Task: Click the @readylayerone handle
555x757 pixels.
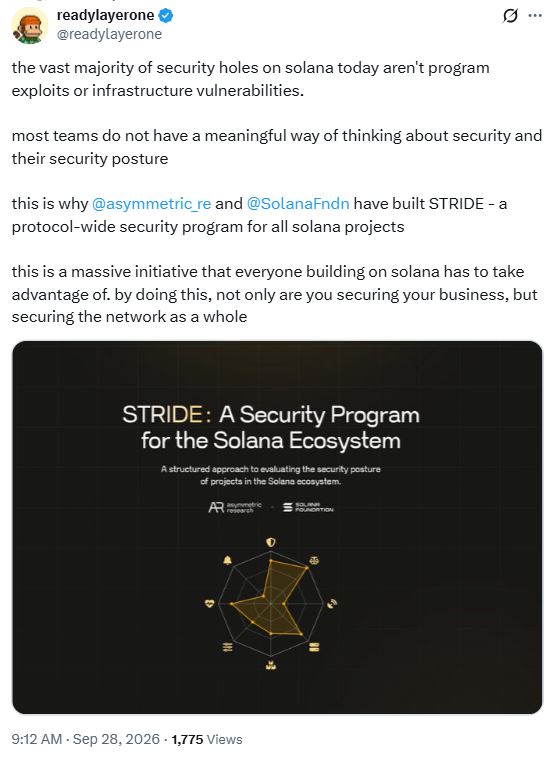Action: (109, 34)
